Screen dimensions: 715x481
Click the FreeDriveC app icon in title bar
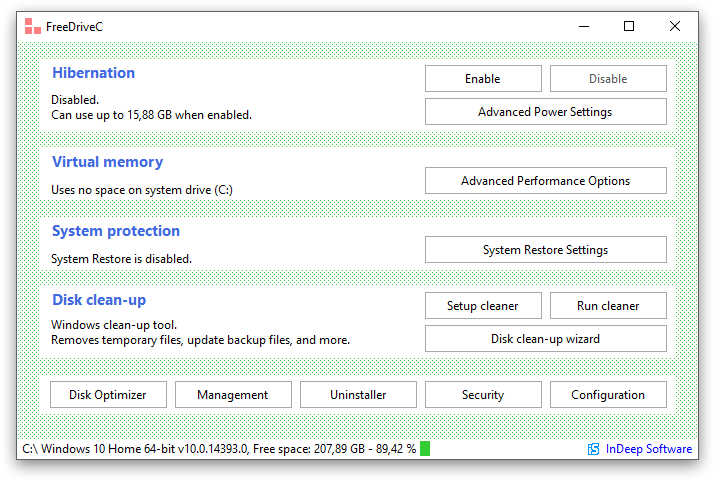32,26
